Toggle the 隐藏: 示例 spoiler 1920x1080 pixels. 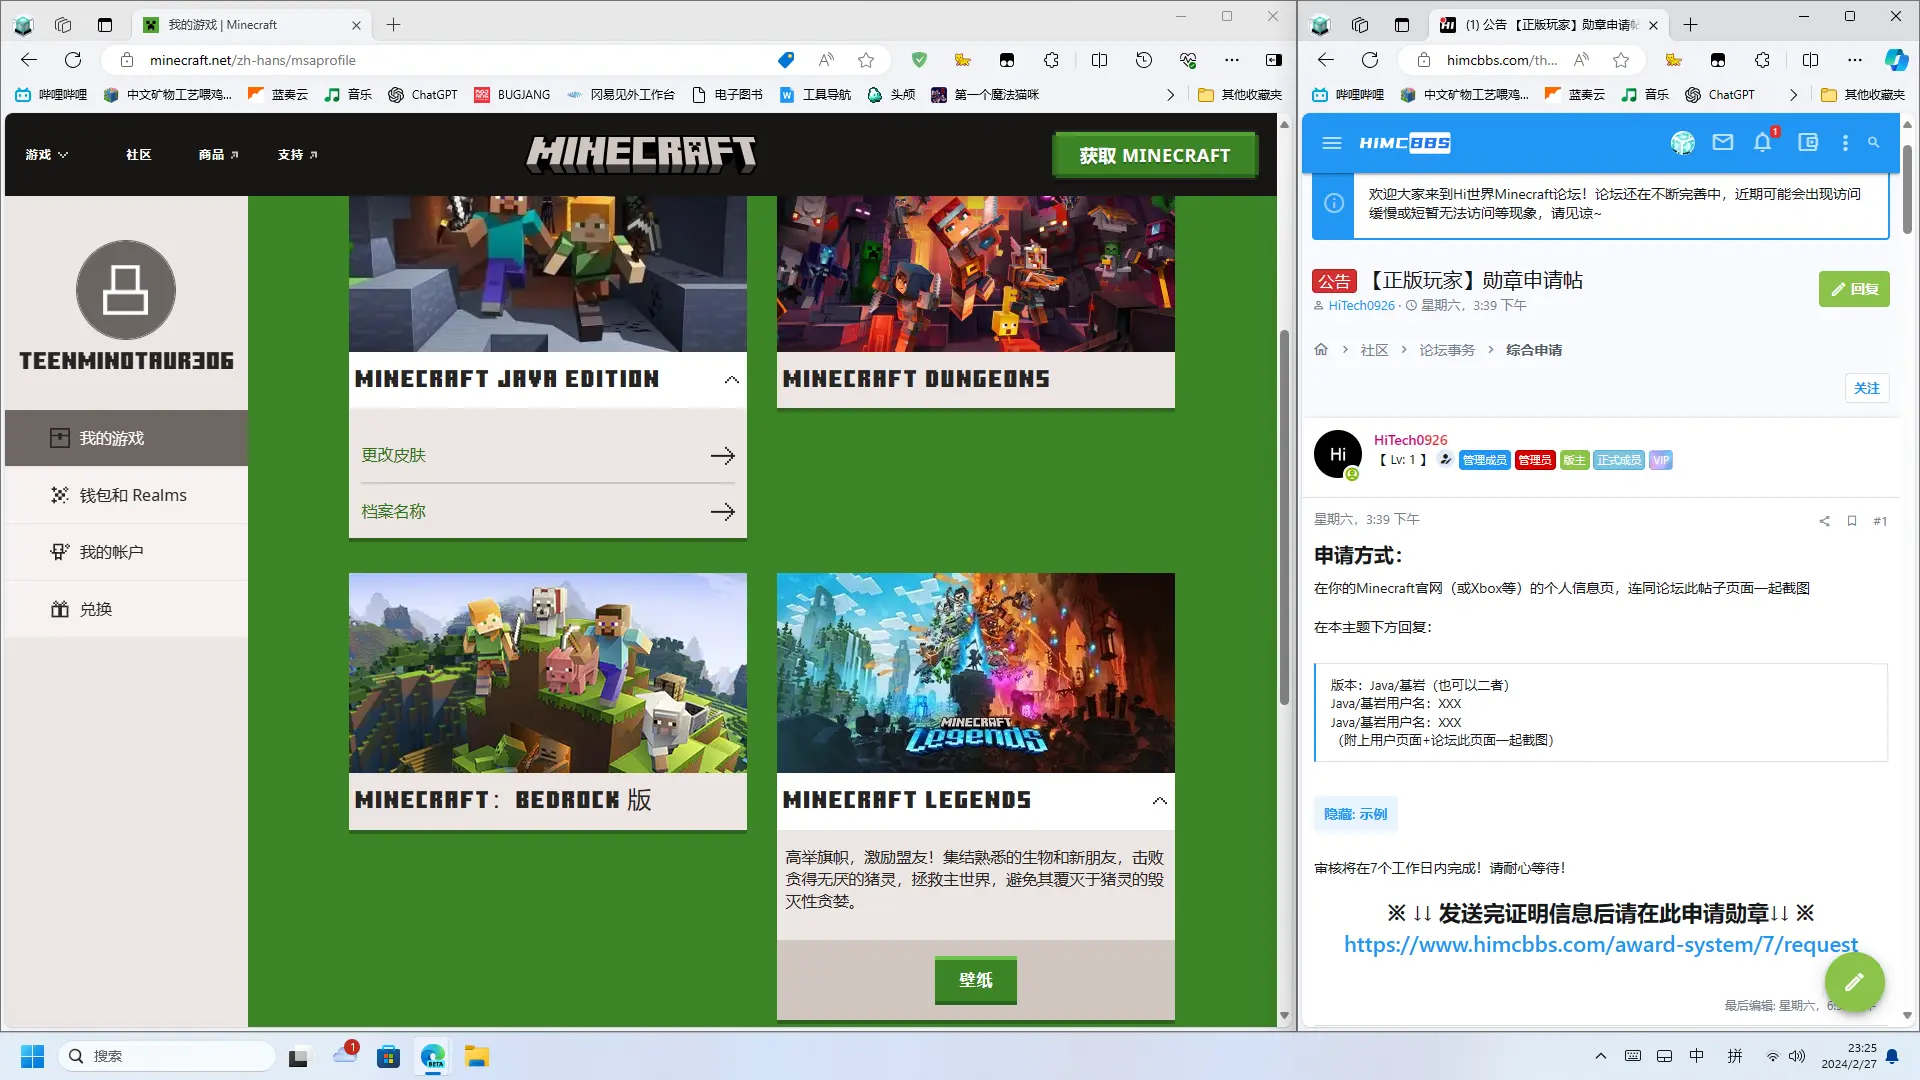point(1355,814)
